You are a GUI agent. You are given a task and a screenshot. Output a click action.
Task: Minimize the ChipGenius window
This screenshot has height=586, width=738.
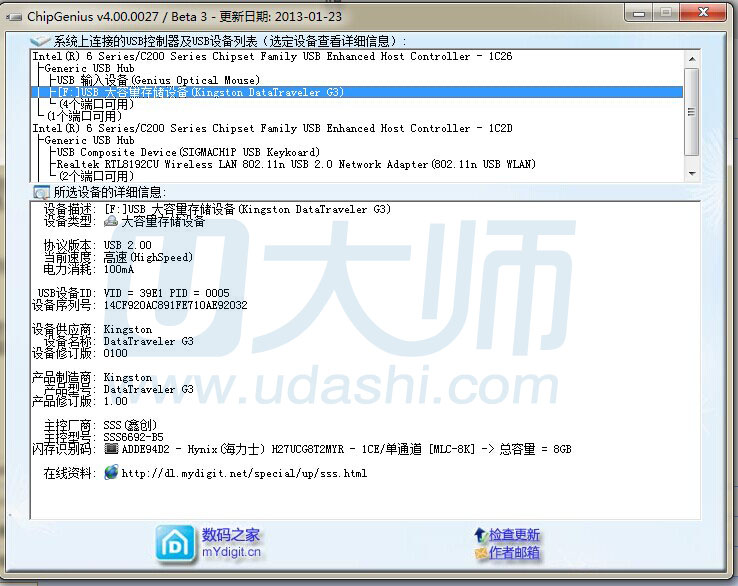pos(639,13)
